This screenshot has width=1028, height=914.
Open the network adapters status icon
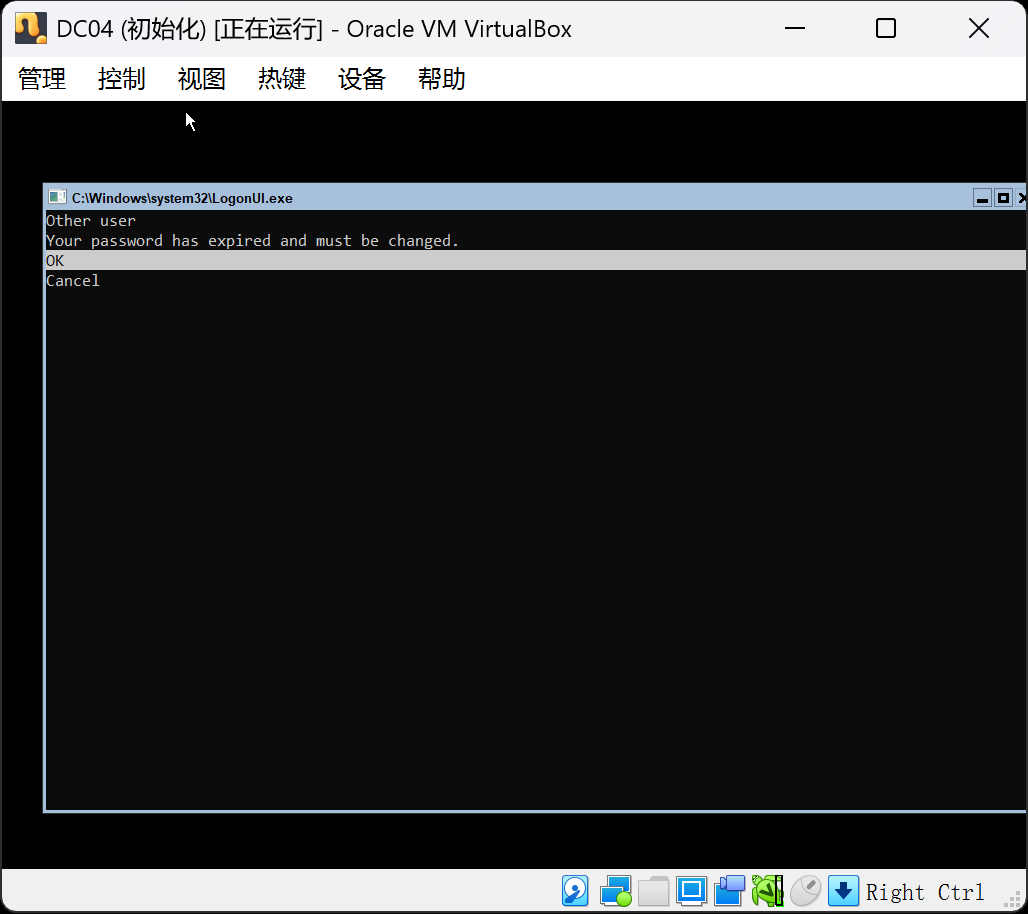pyautogui.click(x=615, y=890)
